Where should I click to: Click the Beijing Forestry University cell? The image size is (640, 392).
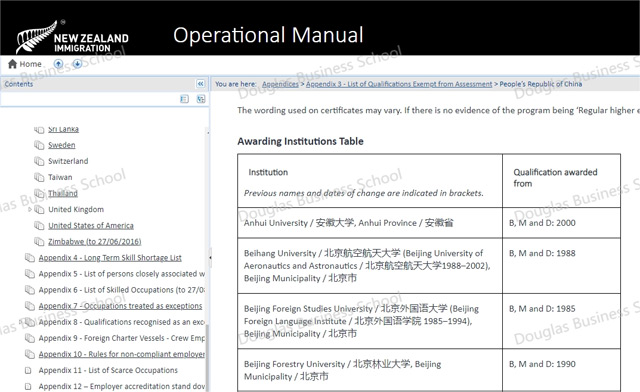coord(370,370)
